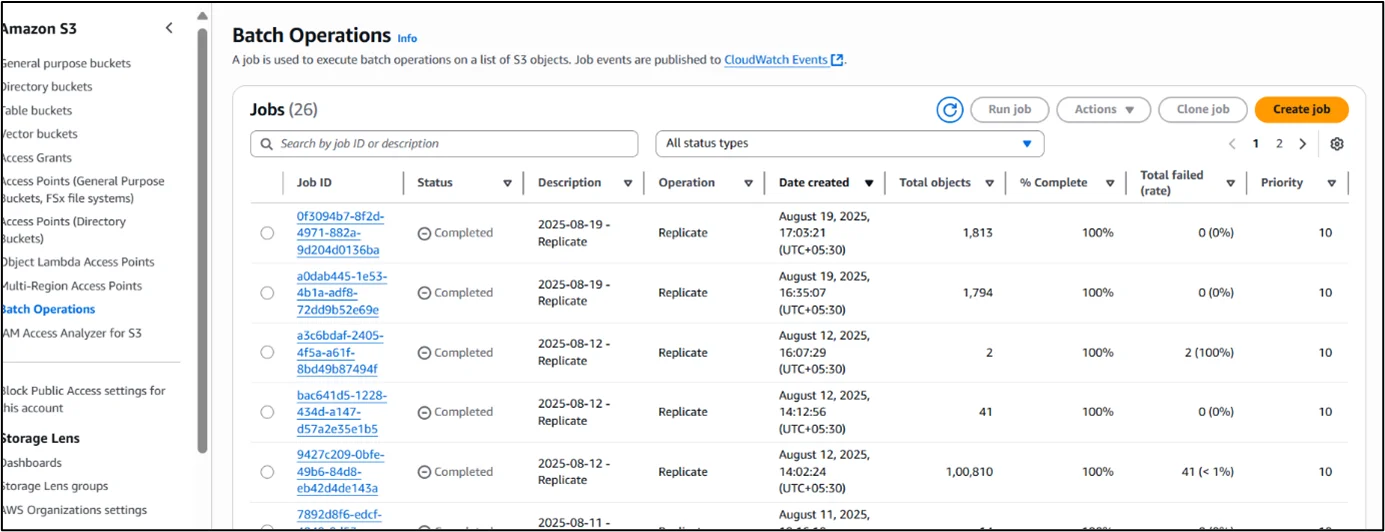
Task: Click total objects value 1,794
Action: click(x=978, y=293)
